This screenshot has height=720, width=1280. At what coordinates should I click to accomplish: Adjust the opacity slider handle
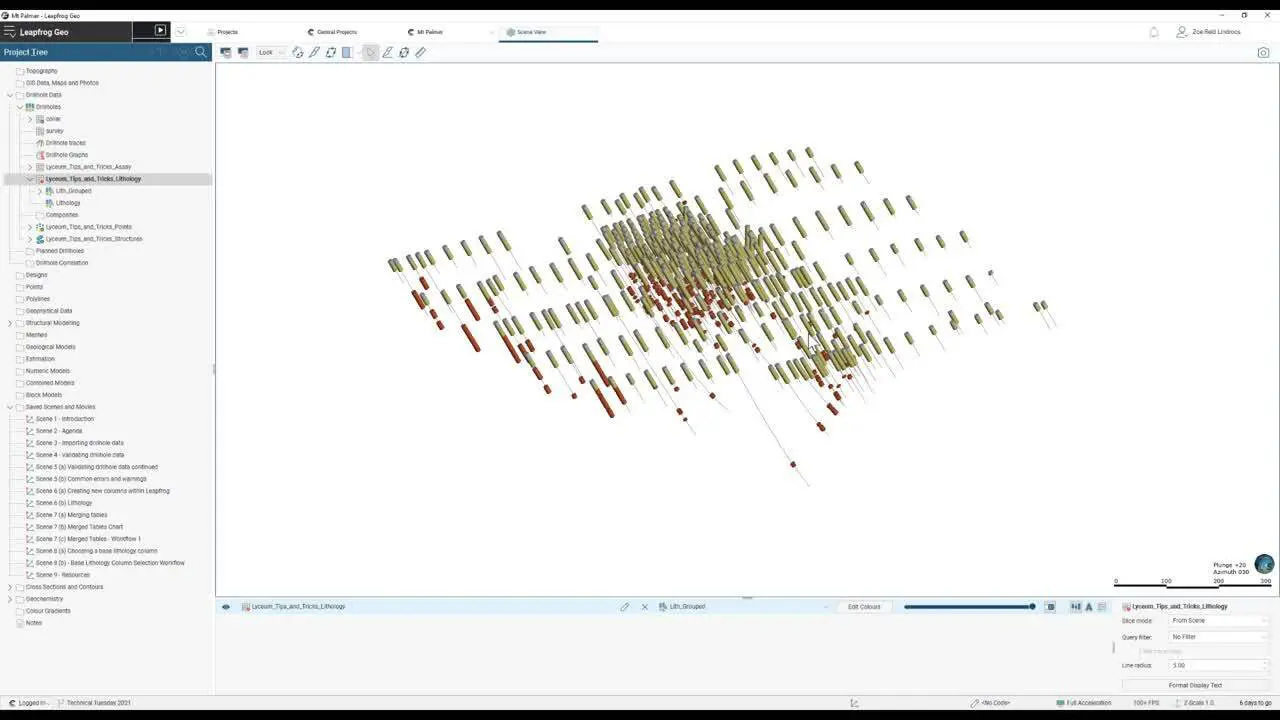tap(1032, 607)
